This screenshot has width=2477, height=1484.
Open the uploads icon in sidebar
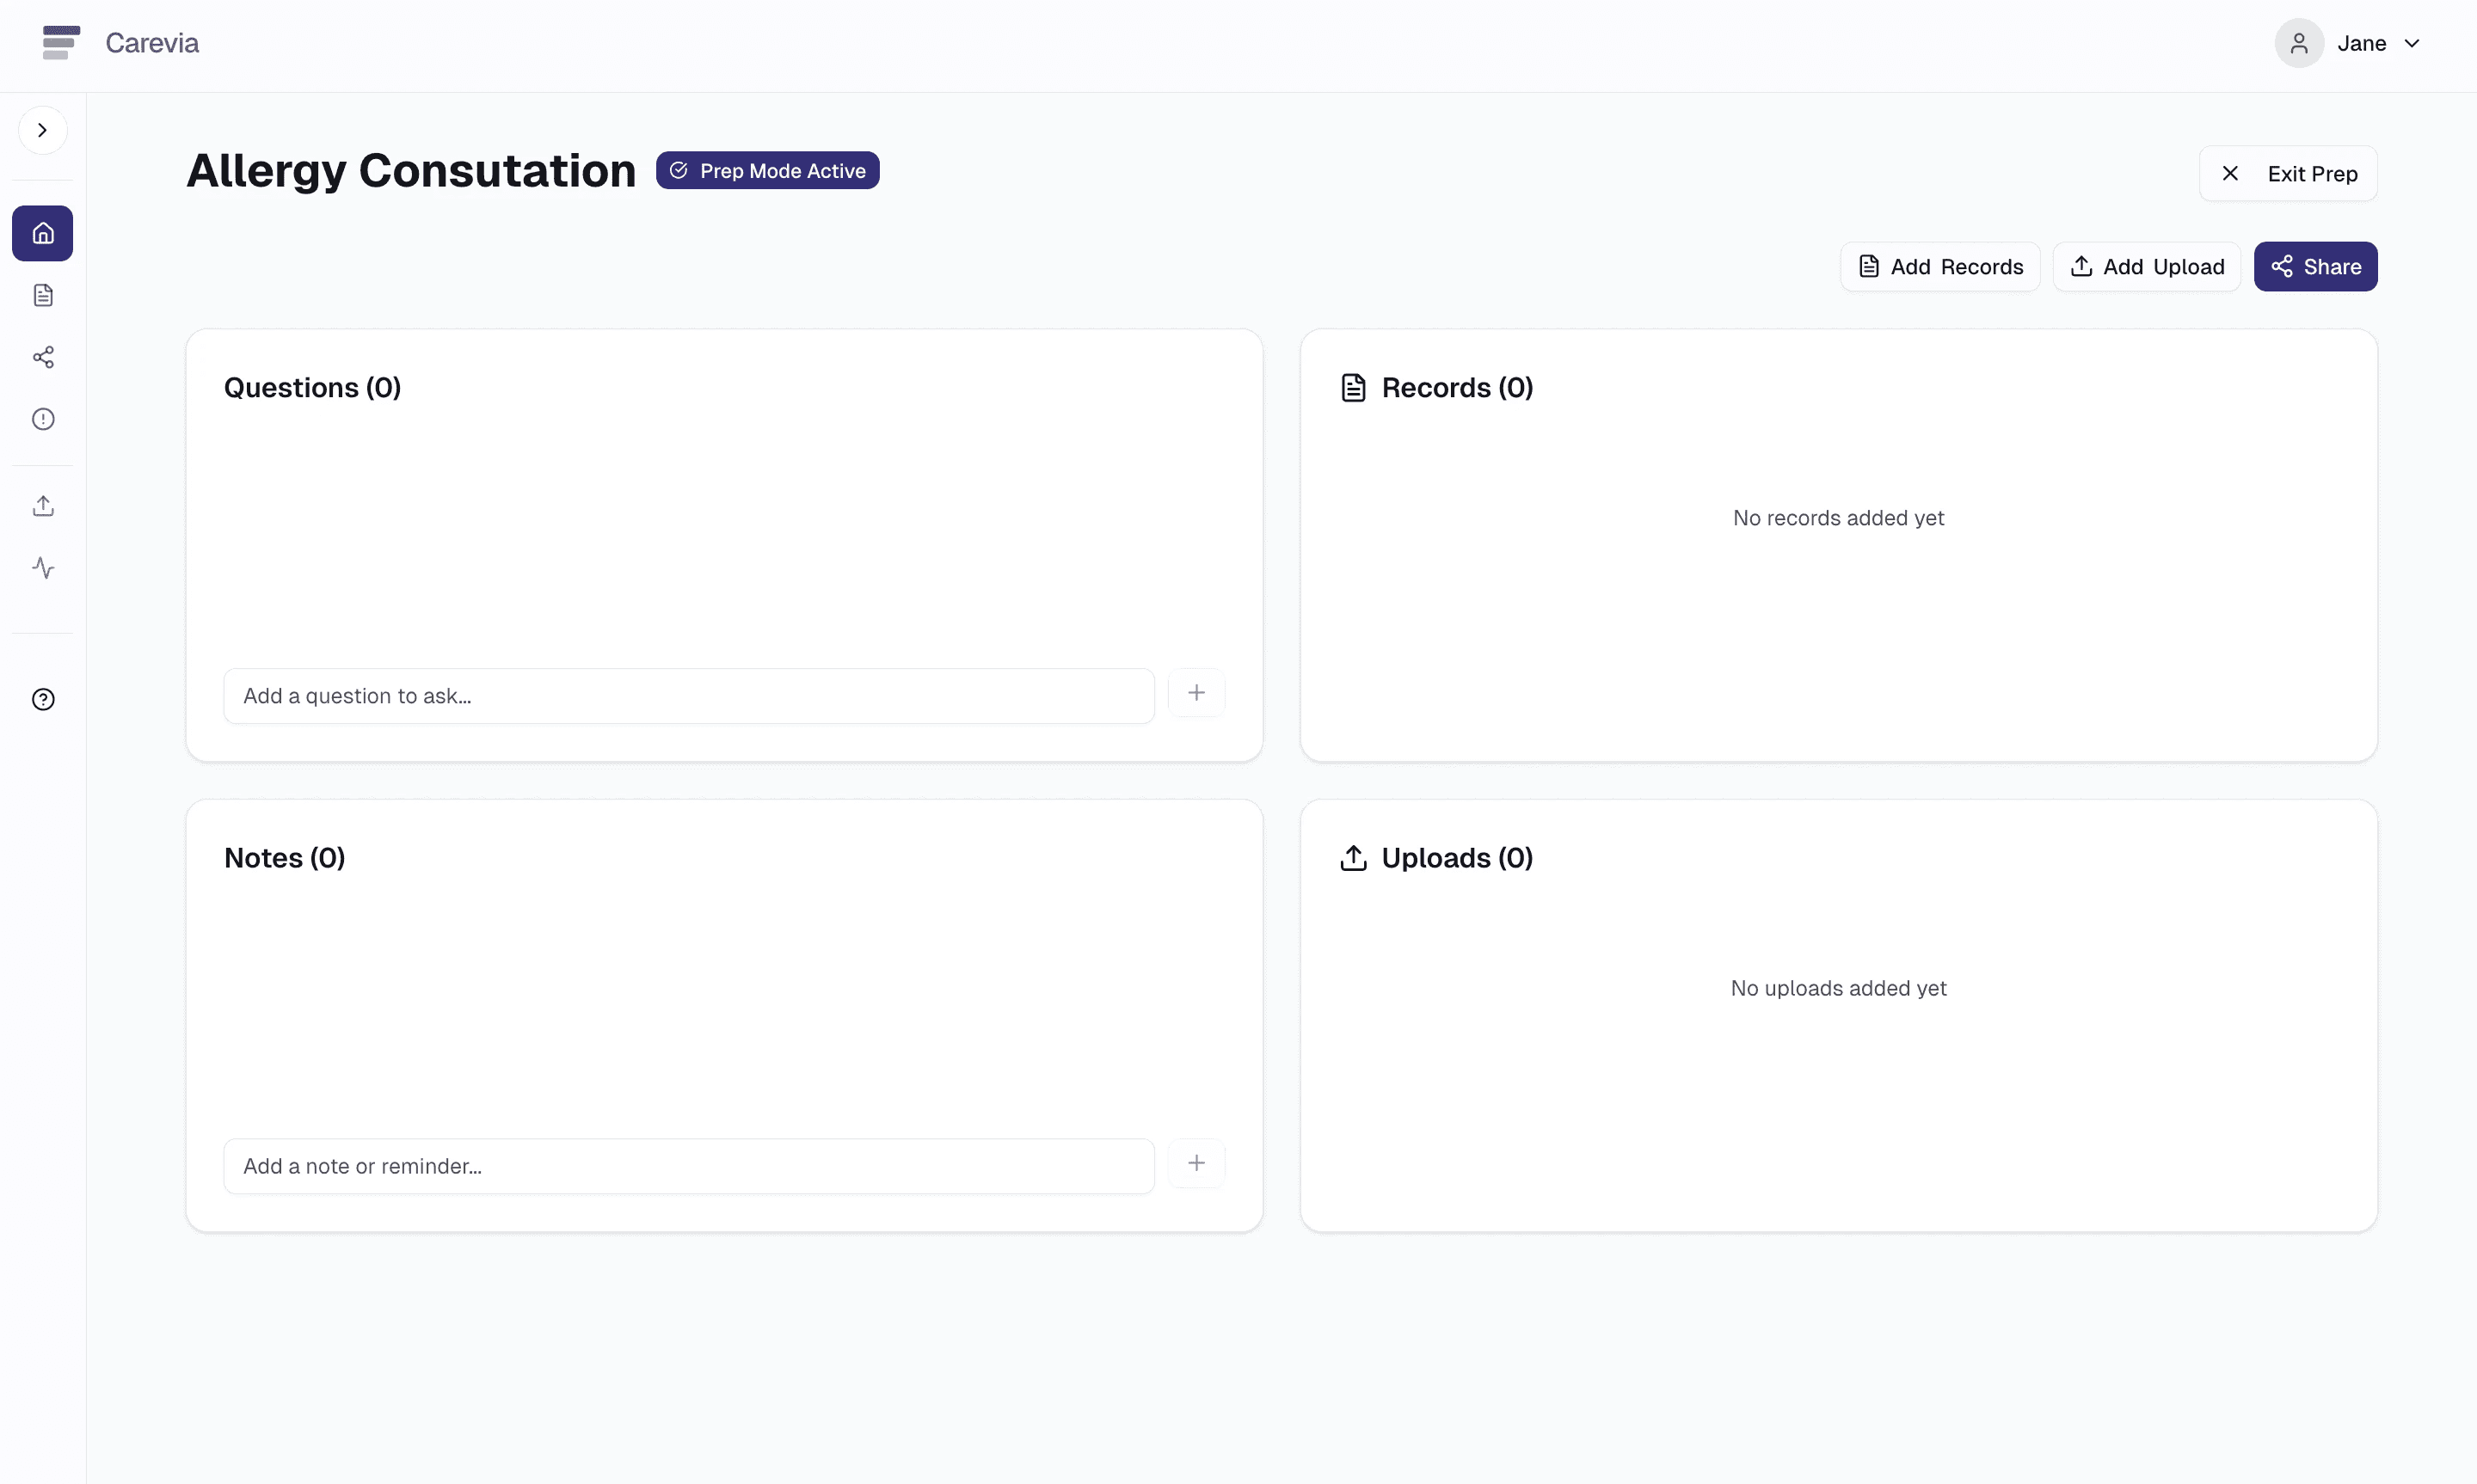pos(43,506)
